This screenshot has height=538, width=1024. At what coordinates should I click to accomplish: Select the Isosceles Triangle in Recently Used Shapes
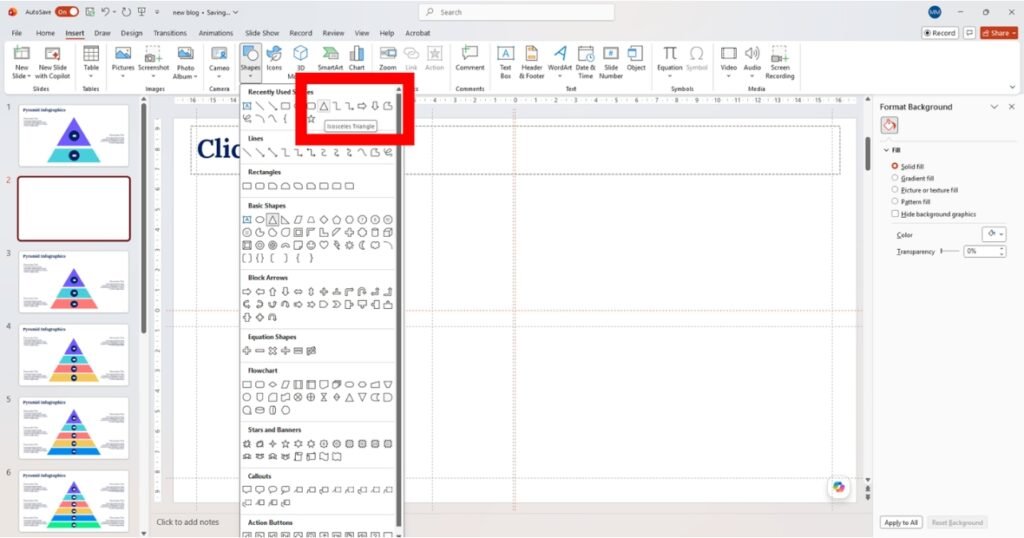pos(324,106)
